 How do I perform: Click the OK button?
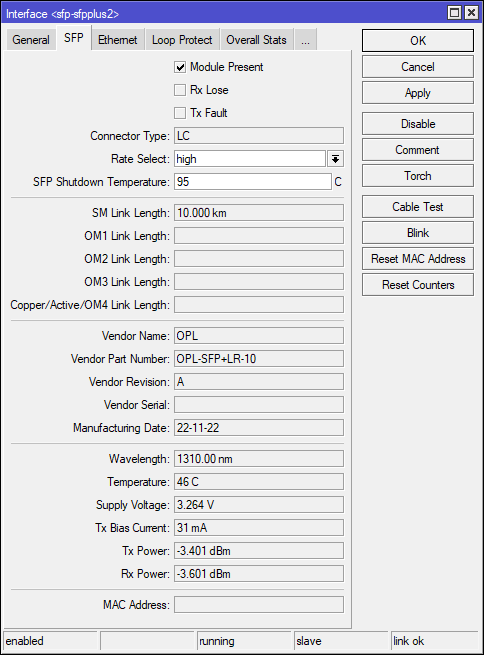(x=418, y=41)
